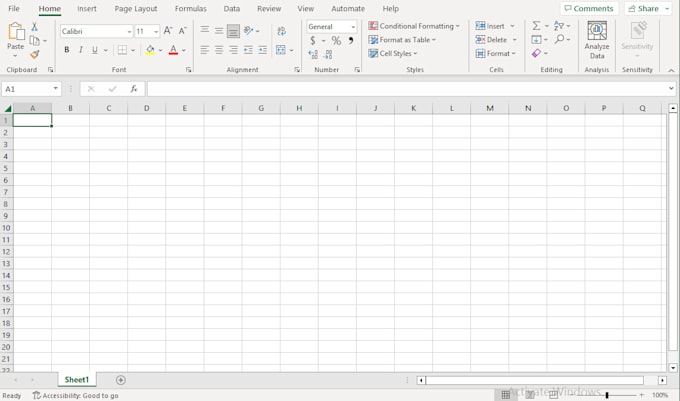Open the font size dropdown
This screenshot has width=680, height=401.
pos(156,32)
